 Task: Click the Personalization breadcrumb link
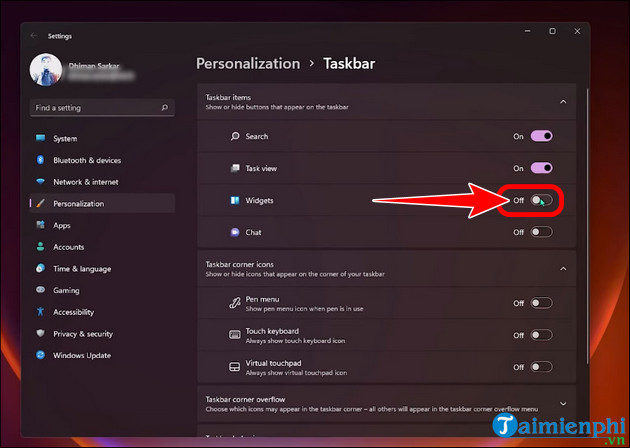tap(248, 63)
